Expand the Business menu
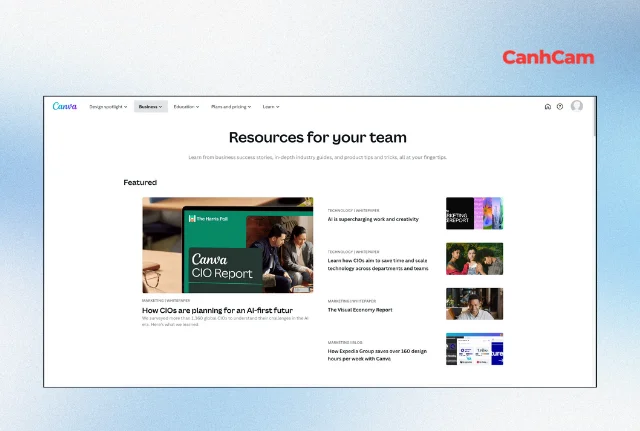 click(x=151, y=107)
